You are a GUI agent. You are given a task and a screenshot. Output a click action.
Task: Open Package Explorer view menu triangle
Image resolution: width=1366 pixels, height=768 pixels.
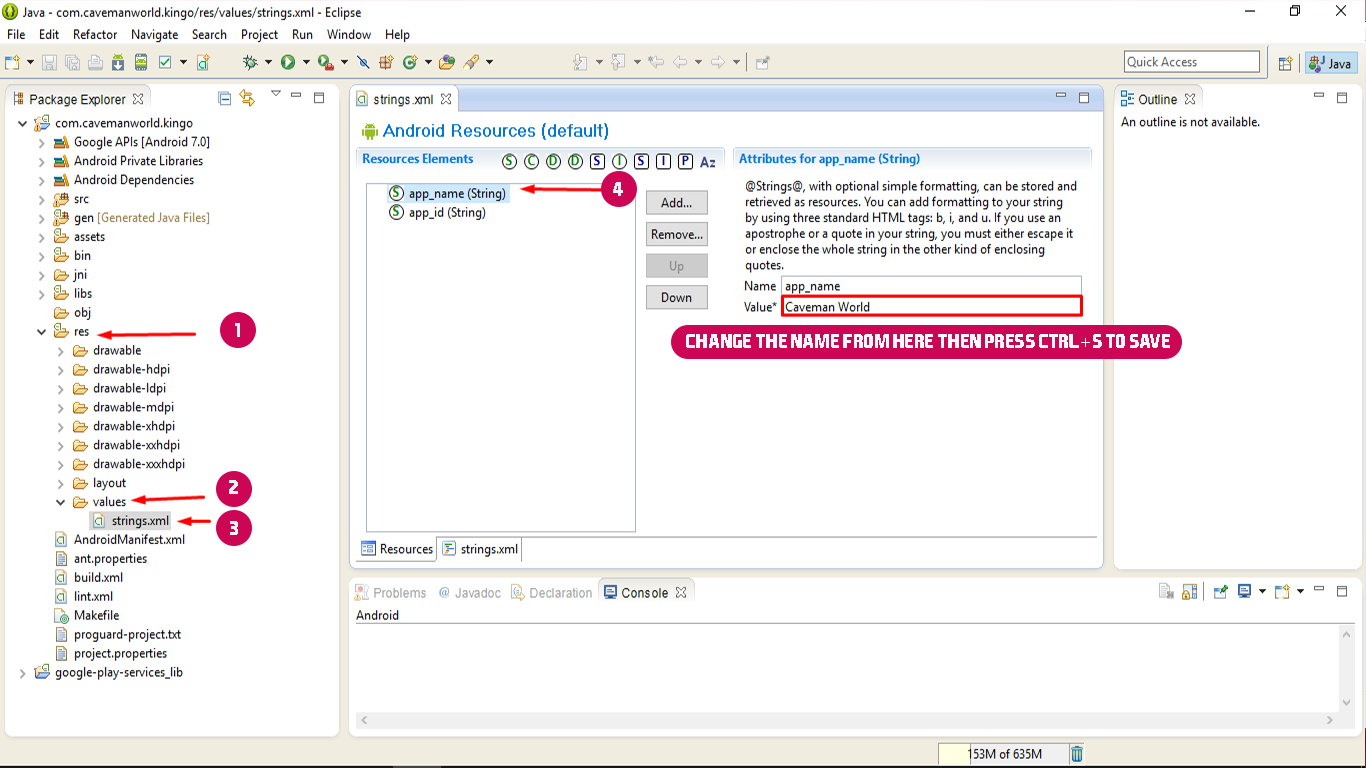point(276,95)
